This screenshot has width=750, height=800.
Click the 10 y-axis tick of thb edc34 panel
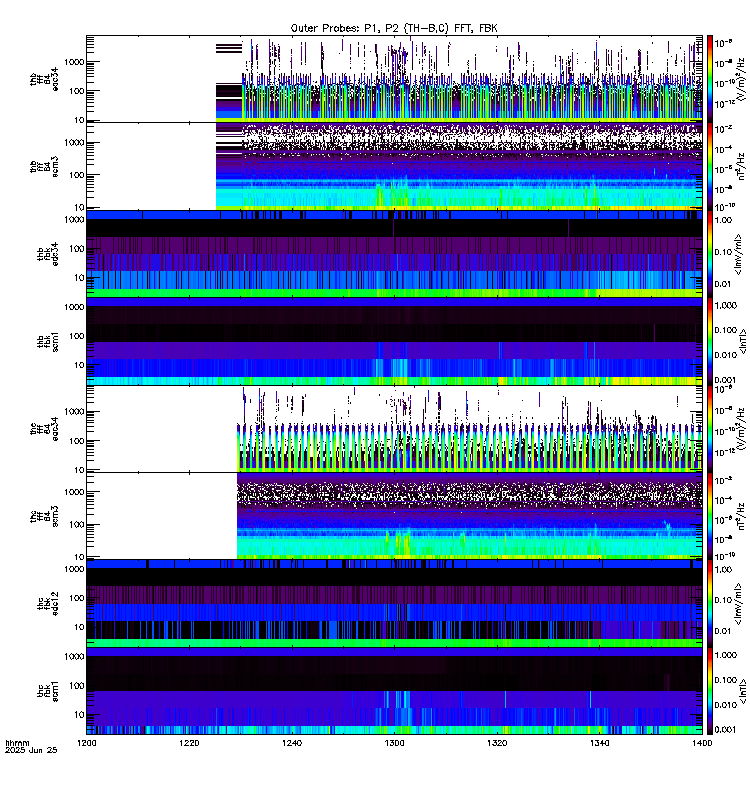click(80, 278)
